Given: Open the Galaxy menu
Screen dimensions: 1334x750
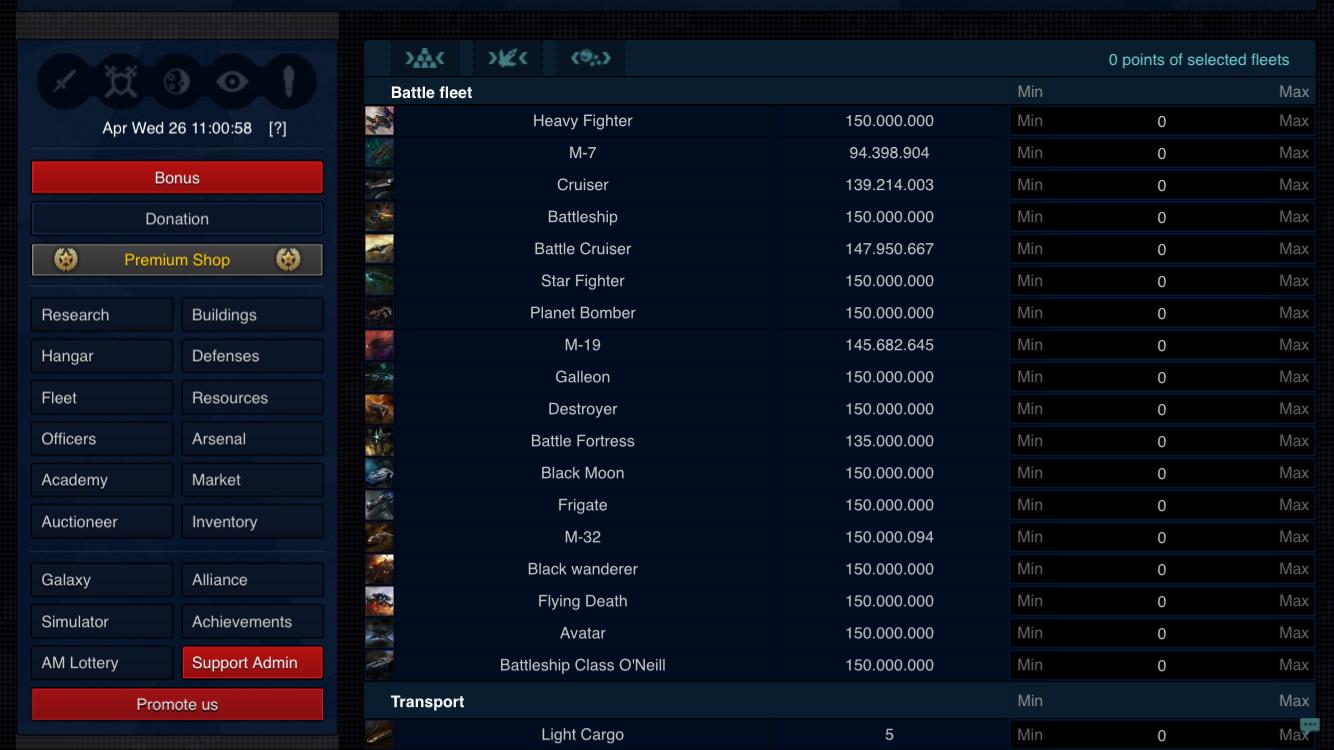Looking at the screenshot, I should point(101,580).
